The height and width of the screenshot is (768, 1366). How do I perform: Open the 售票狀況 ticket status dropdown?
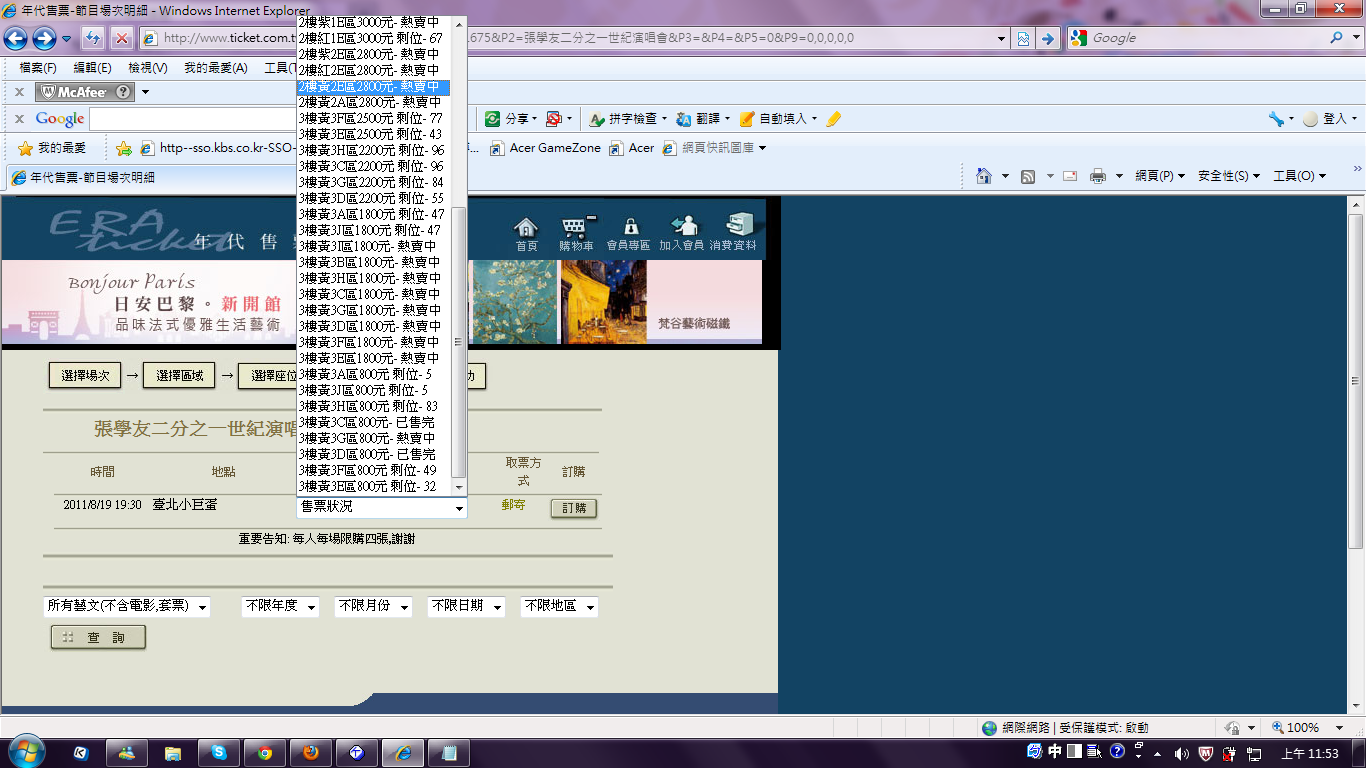pyautogui.click(x=382, y=508)
